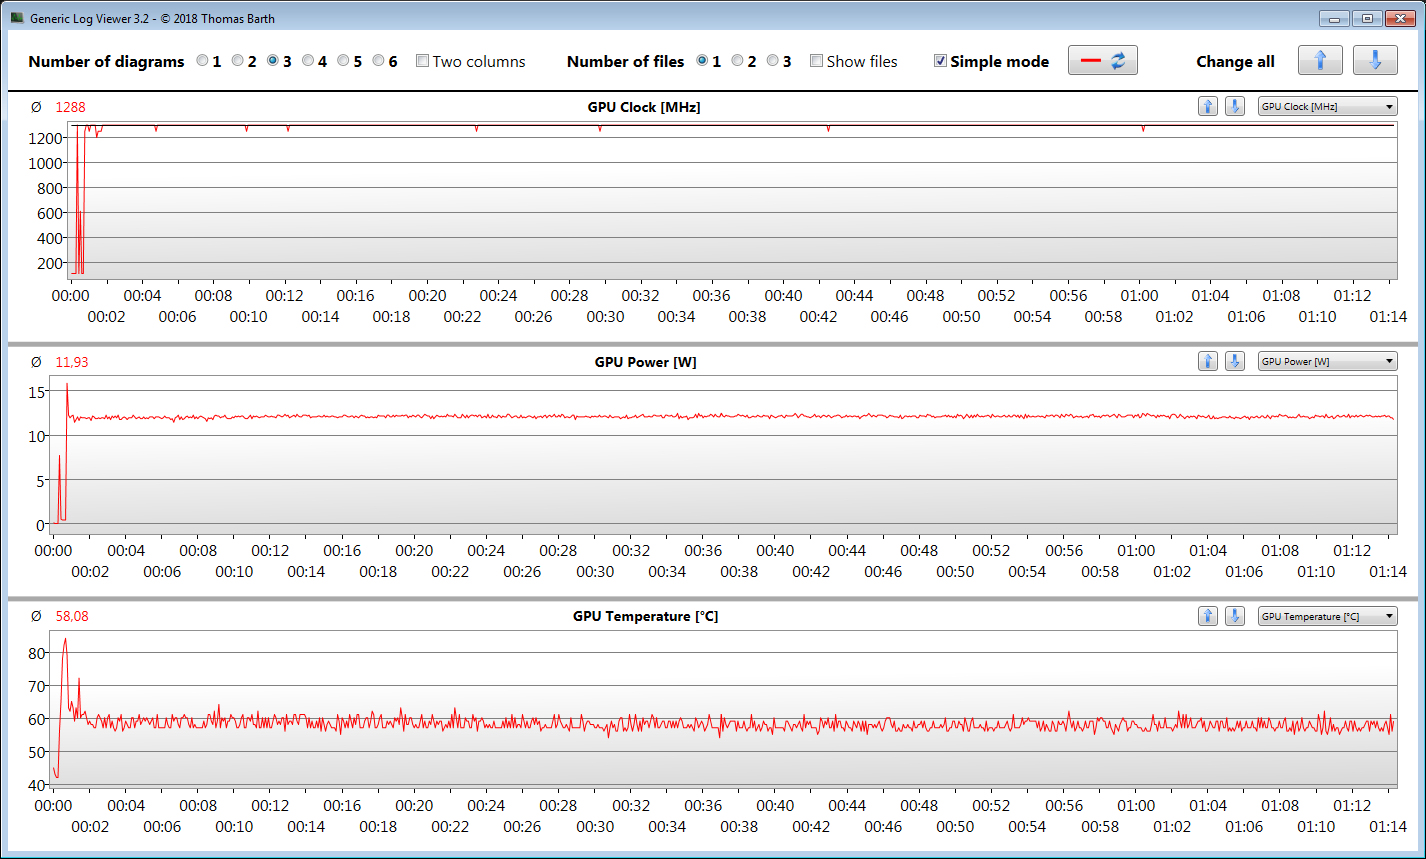Viewport: 1426px width, 859px height.
Task: Click the up arrow in GPU Clock diagram
Action: (1208, 107)
